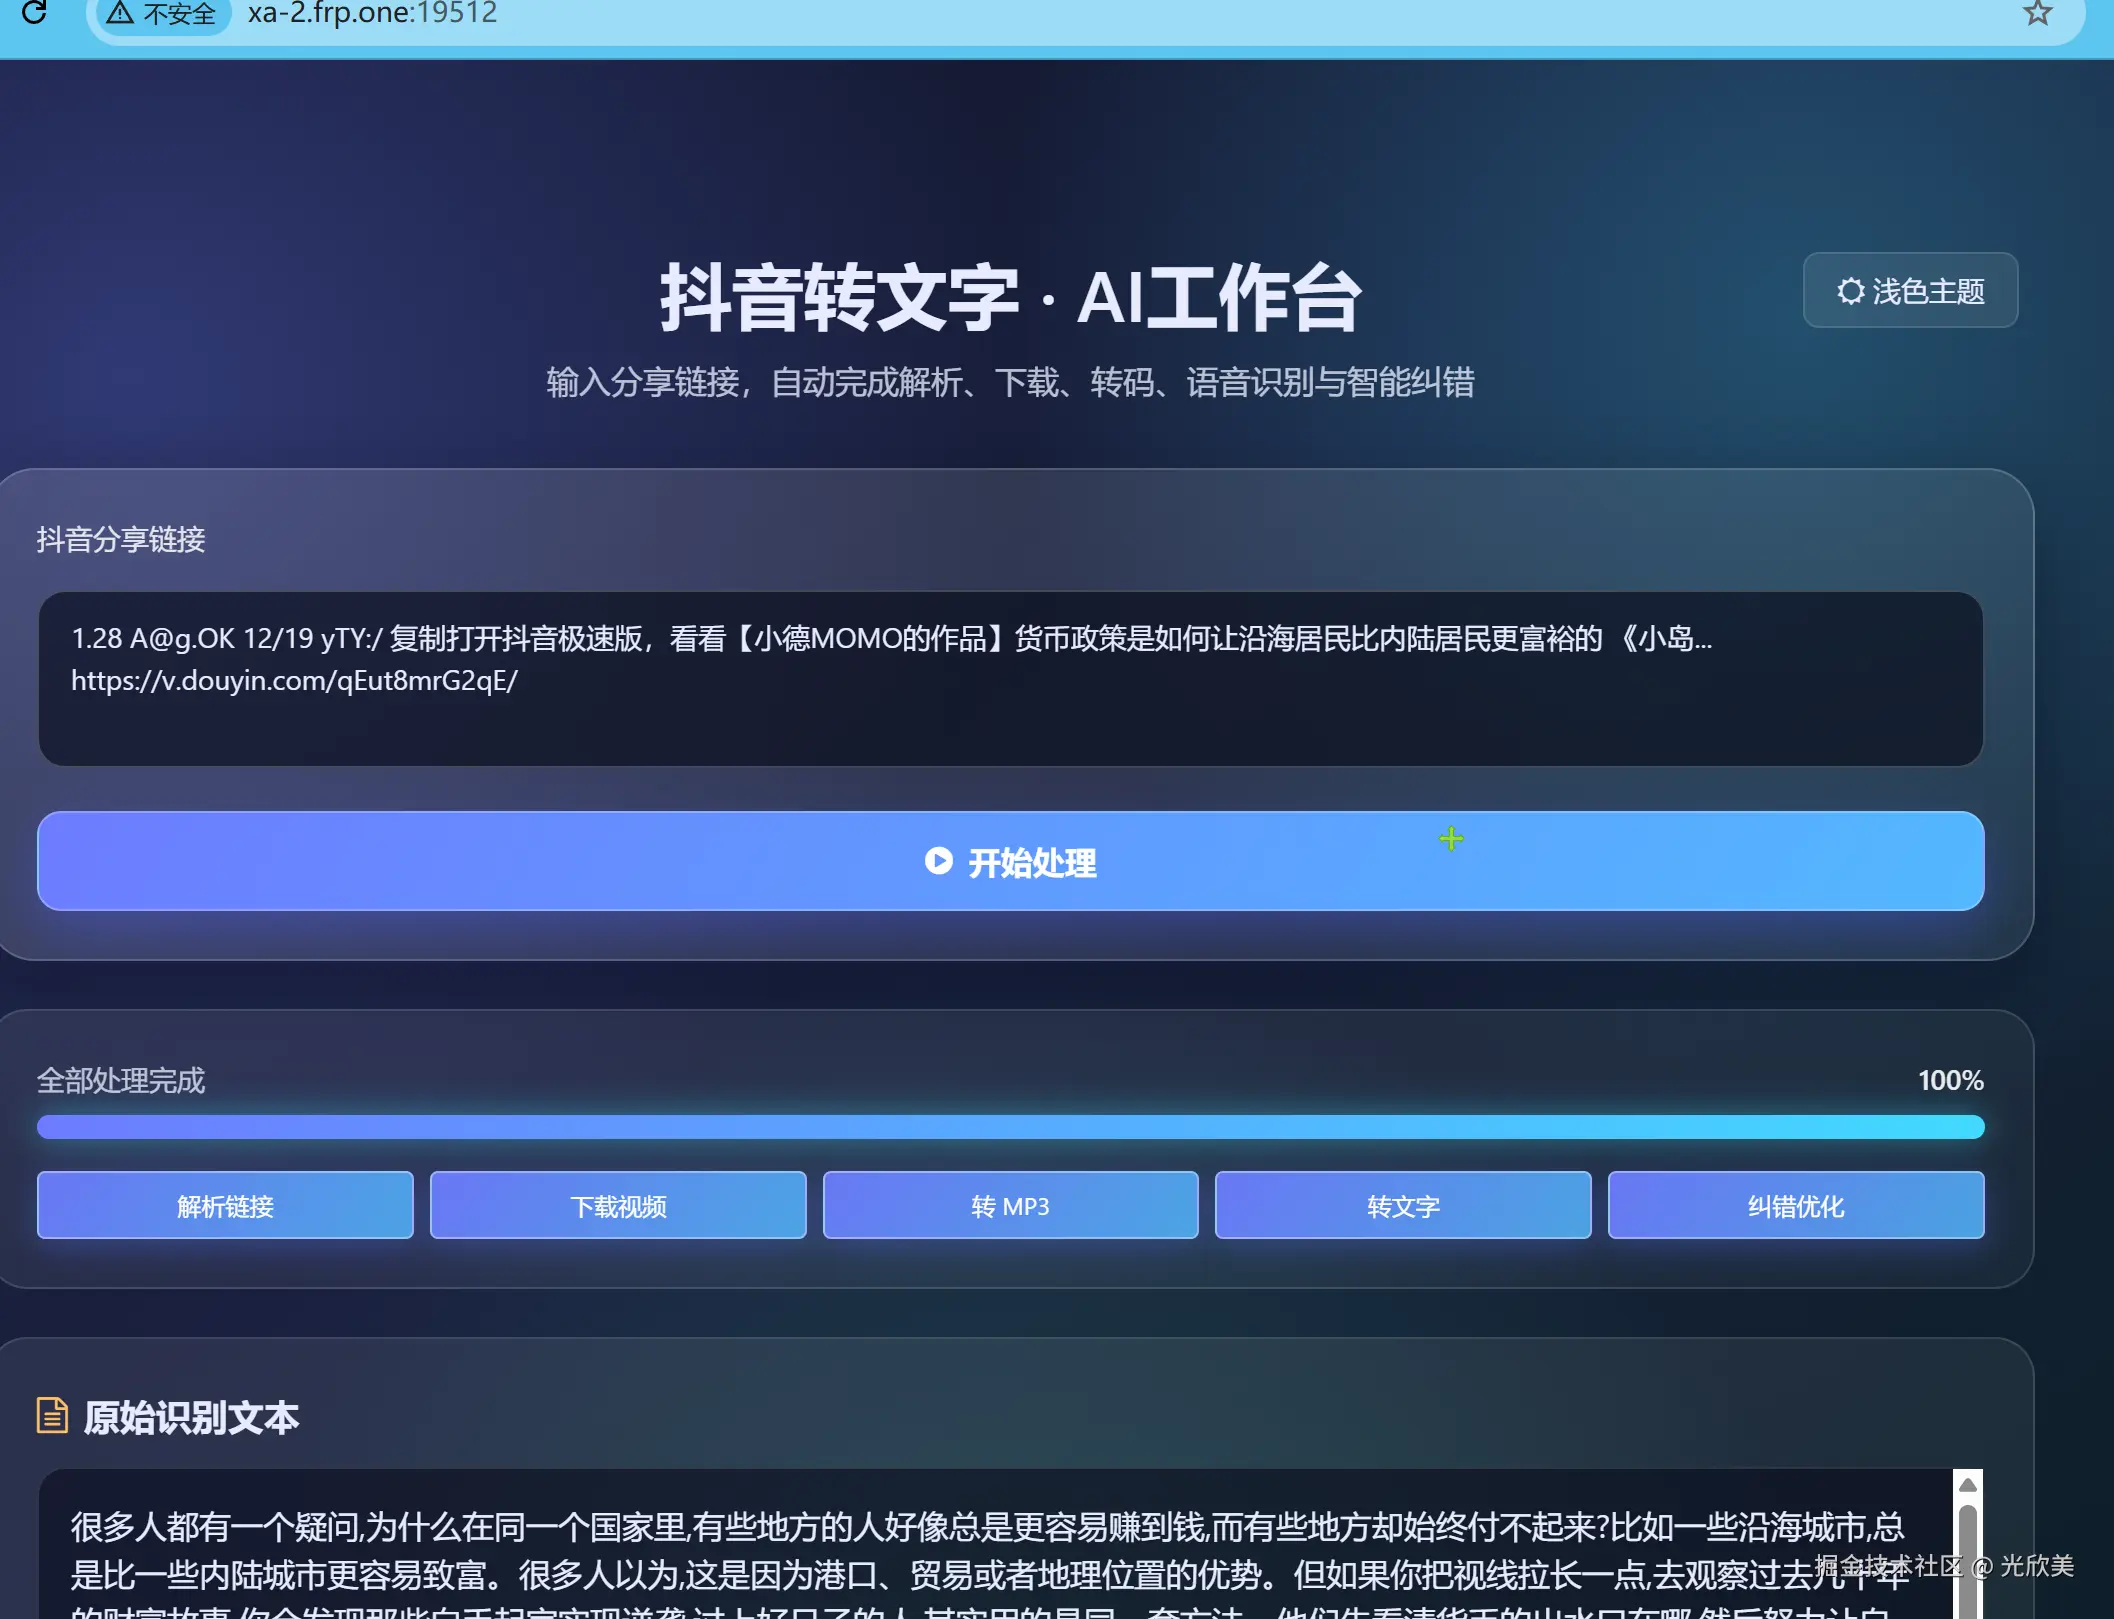Open the v.douyin.com share link

[293, 681]
